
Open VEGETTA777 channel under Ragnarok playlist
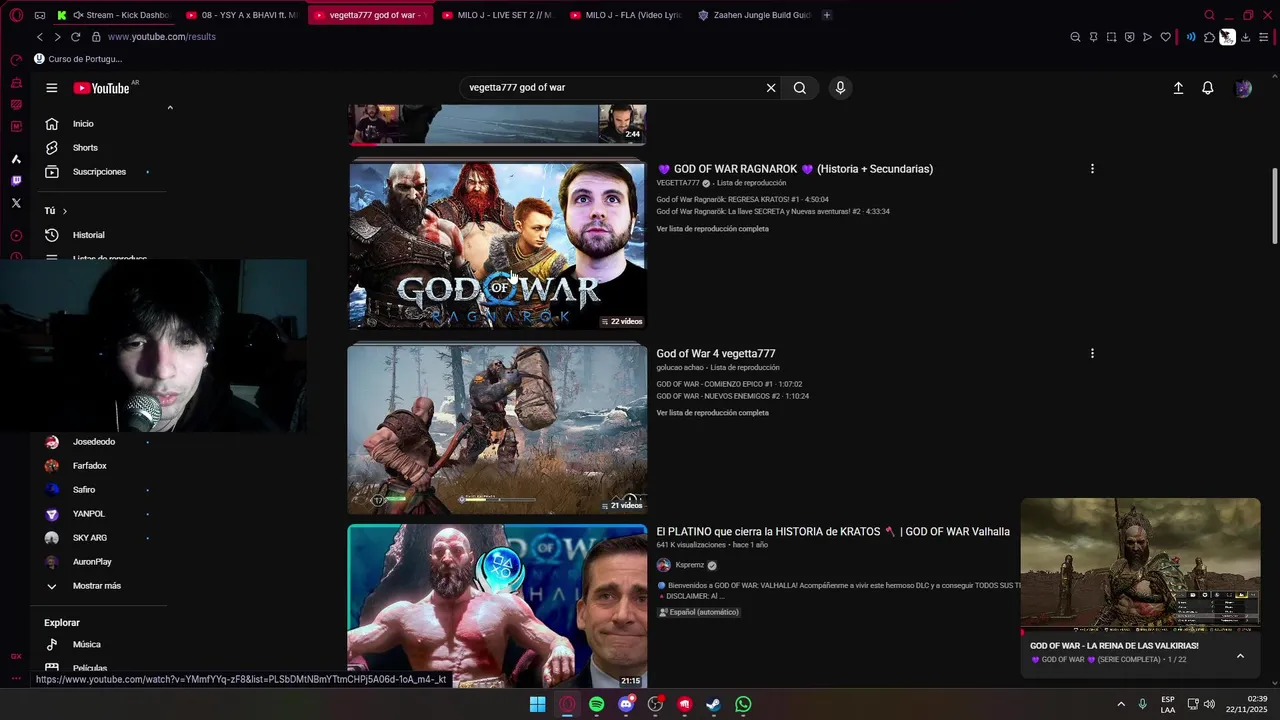pos(678,183)
